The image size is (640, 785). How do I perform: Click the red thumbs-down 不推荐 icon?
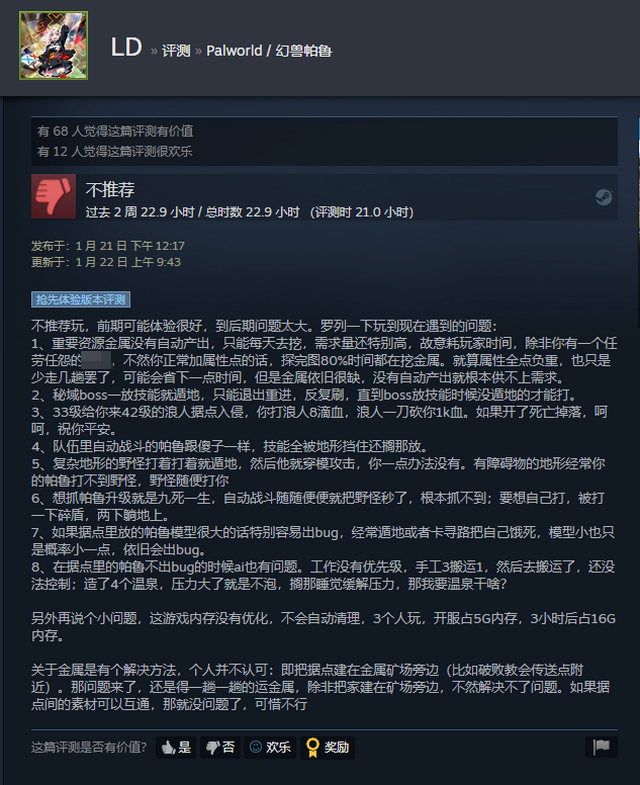tap(54, 196)
